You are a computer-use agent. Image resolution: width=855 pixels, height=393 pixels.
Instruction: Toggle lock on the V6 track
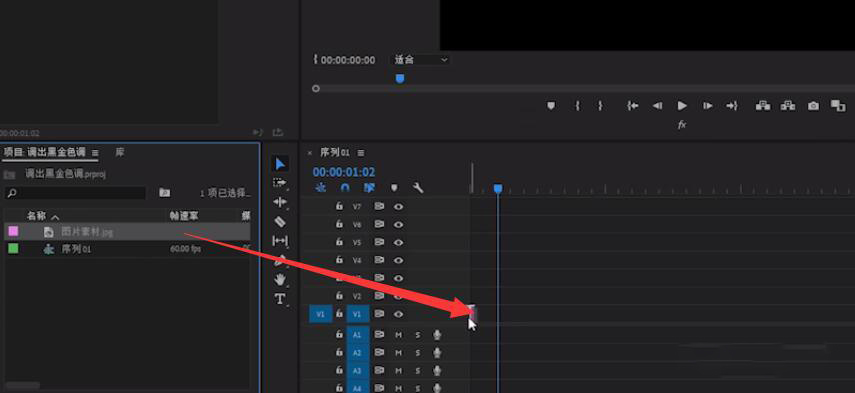point(339,224)
